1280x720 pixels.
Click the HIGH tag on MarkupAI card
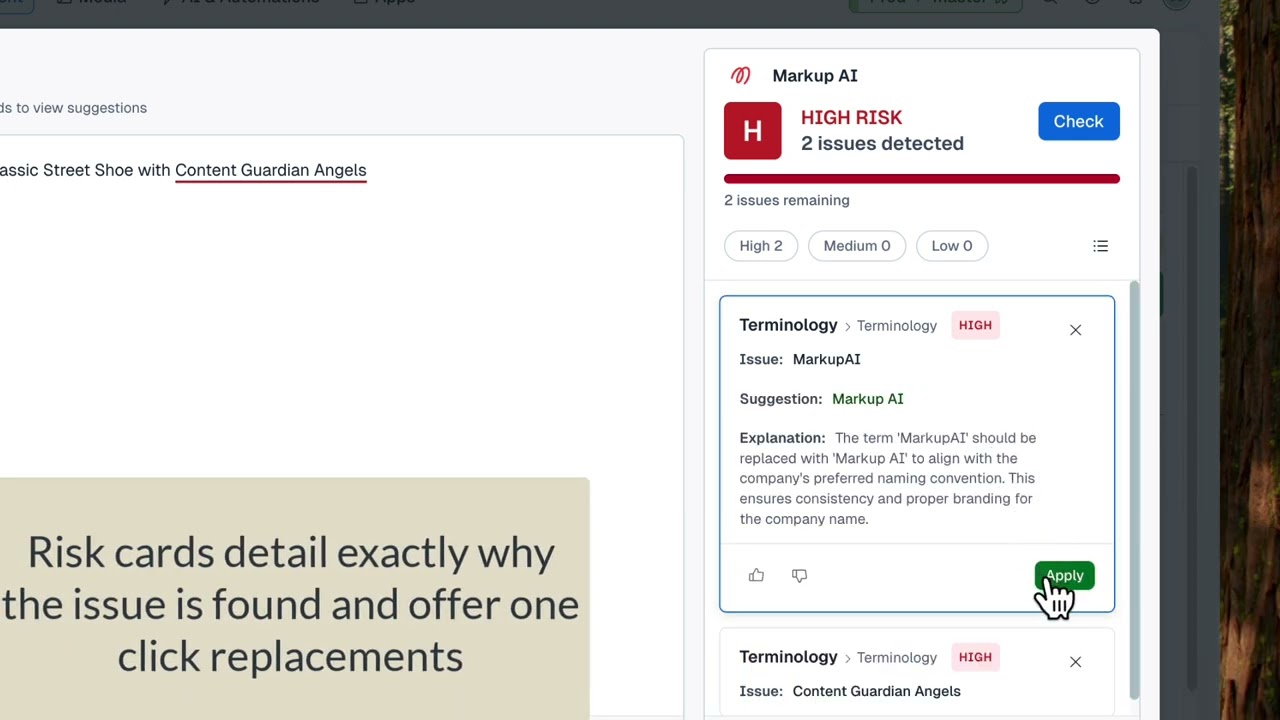[x=975, y=325]
